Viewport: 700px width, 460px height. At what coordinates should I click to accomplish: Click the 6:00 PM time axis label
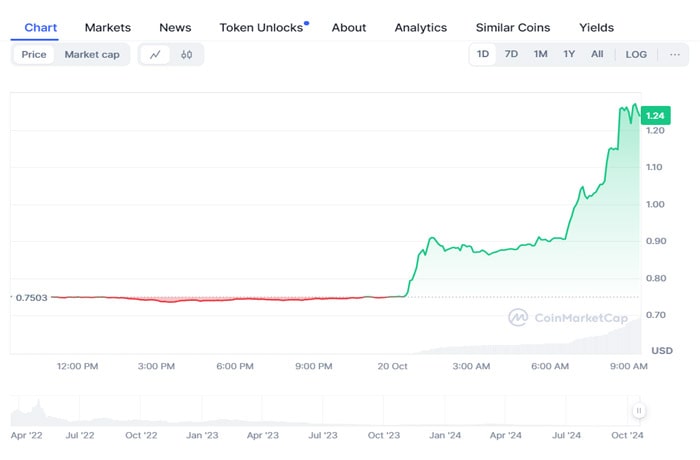[x=235, y=366]
